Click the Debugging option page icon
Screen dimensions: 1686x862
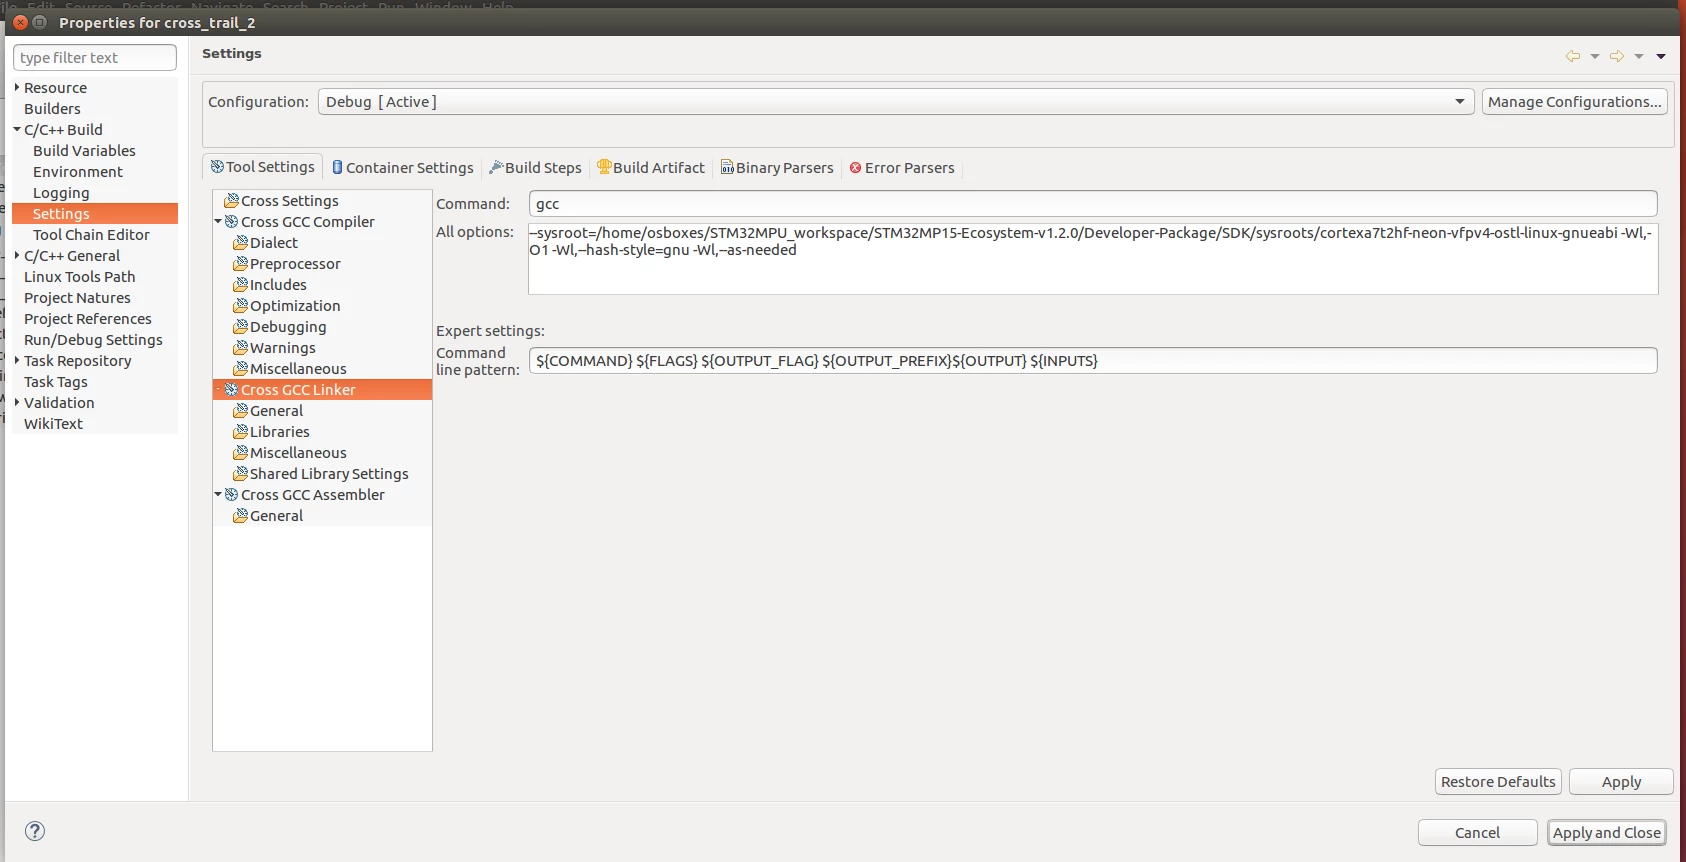(240, 327)
